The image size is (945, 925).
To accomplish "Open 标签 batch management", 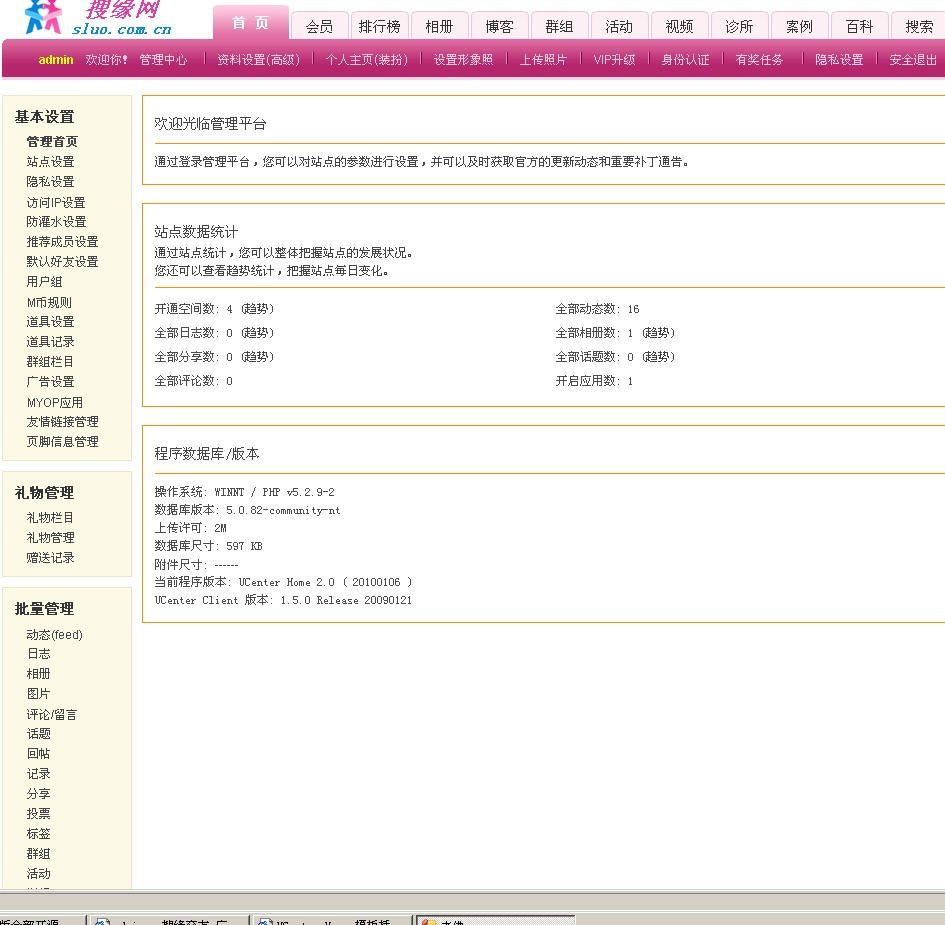I will point(39,834).
